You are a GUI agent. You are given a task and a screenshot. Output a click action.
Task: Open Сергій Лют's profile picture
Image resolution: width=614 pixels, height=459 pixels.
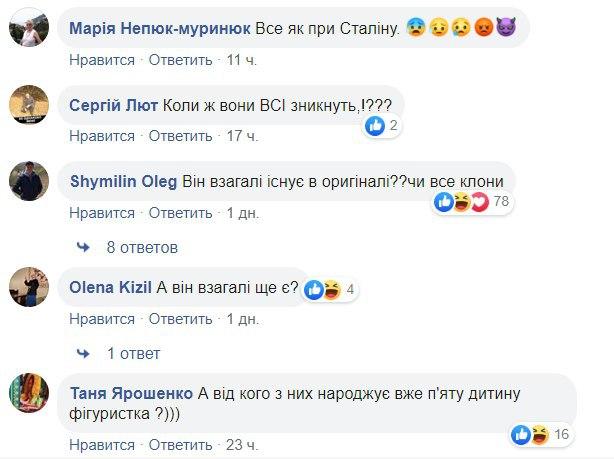click(29, 102)
